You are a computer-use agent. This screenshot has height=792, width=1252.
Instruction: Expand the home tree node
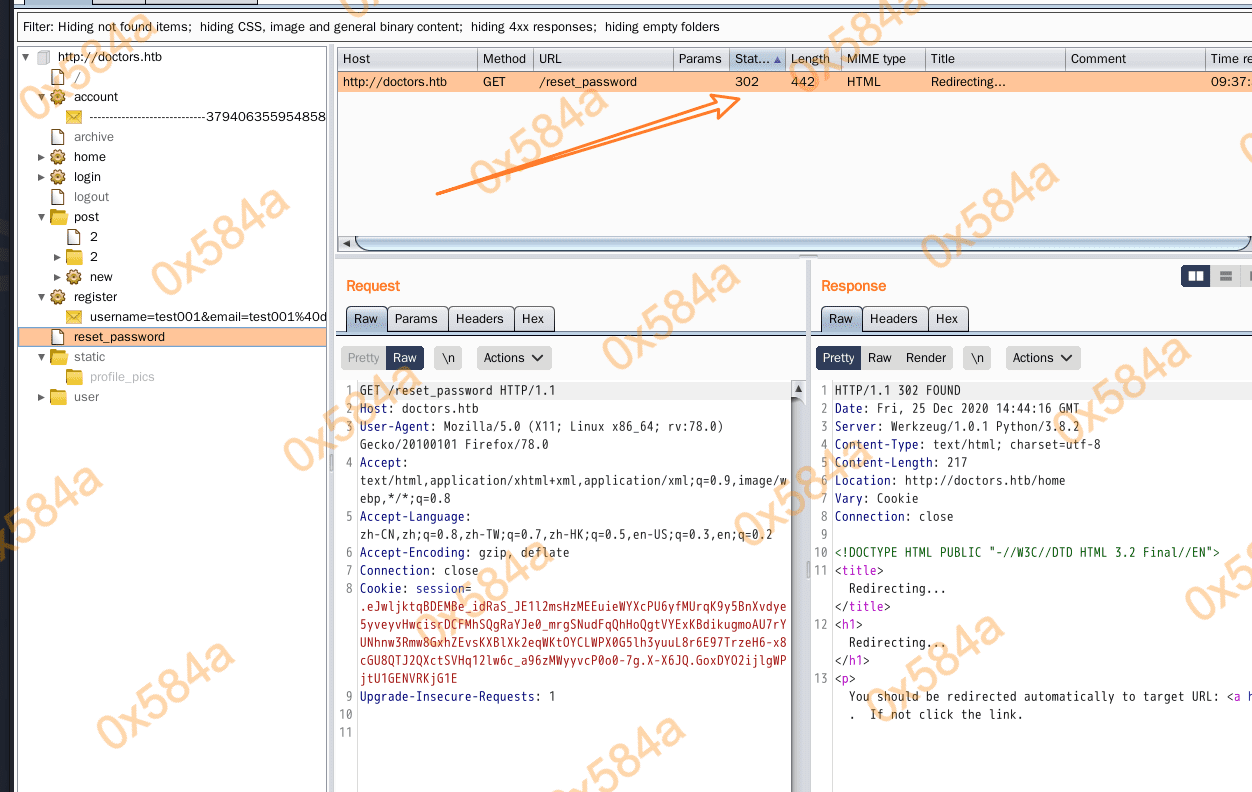tap(41, 157)
